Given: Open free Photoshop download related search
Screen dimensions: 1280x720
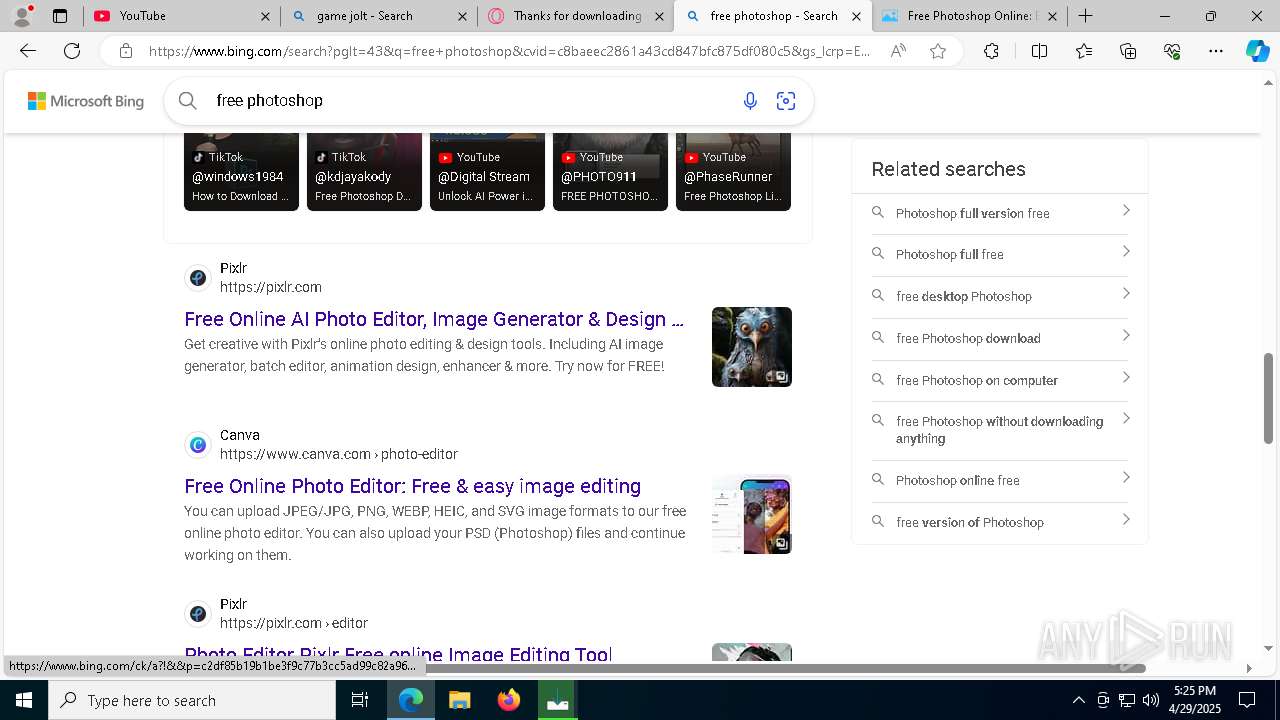Looking at the screenshot, I should (1000, 338).
